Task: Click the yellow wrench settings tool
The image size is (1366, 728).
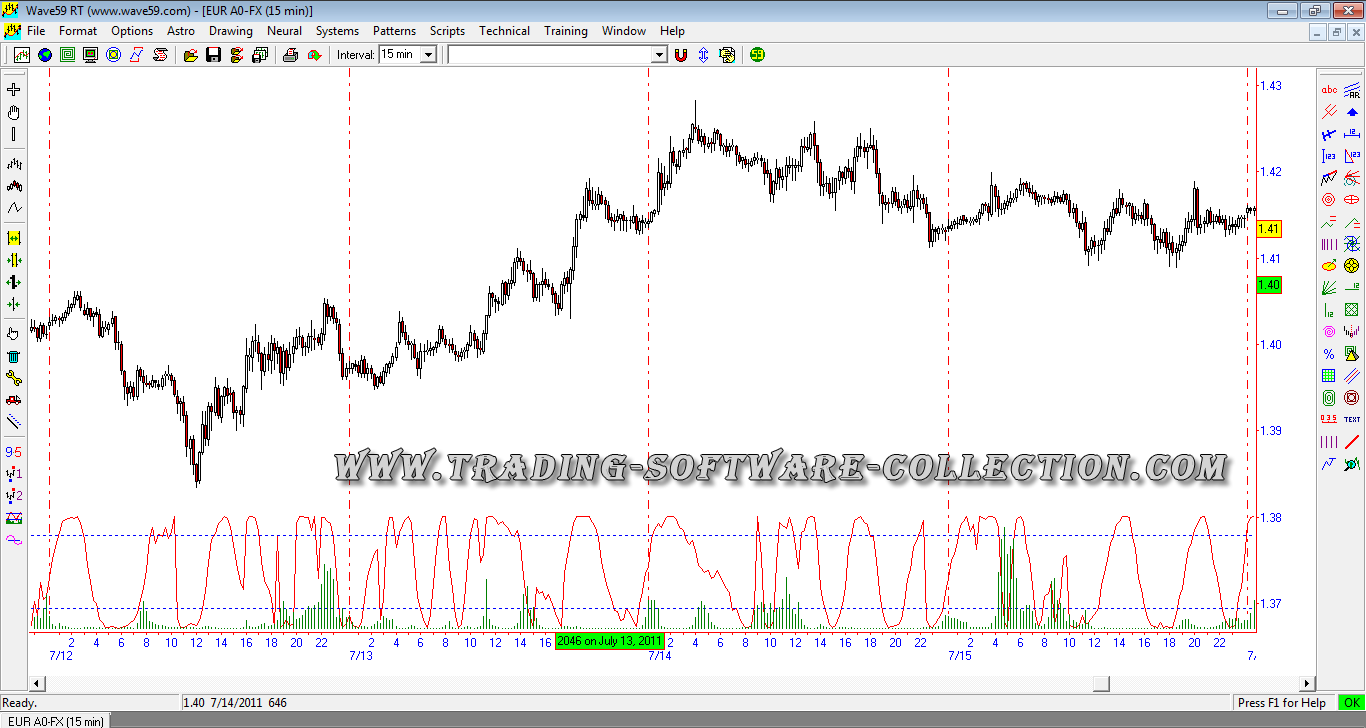Action: click(13, 378)
